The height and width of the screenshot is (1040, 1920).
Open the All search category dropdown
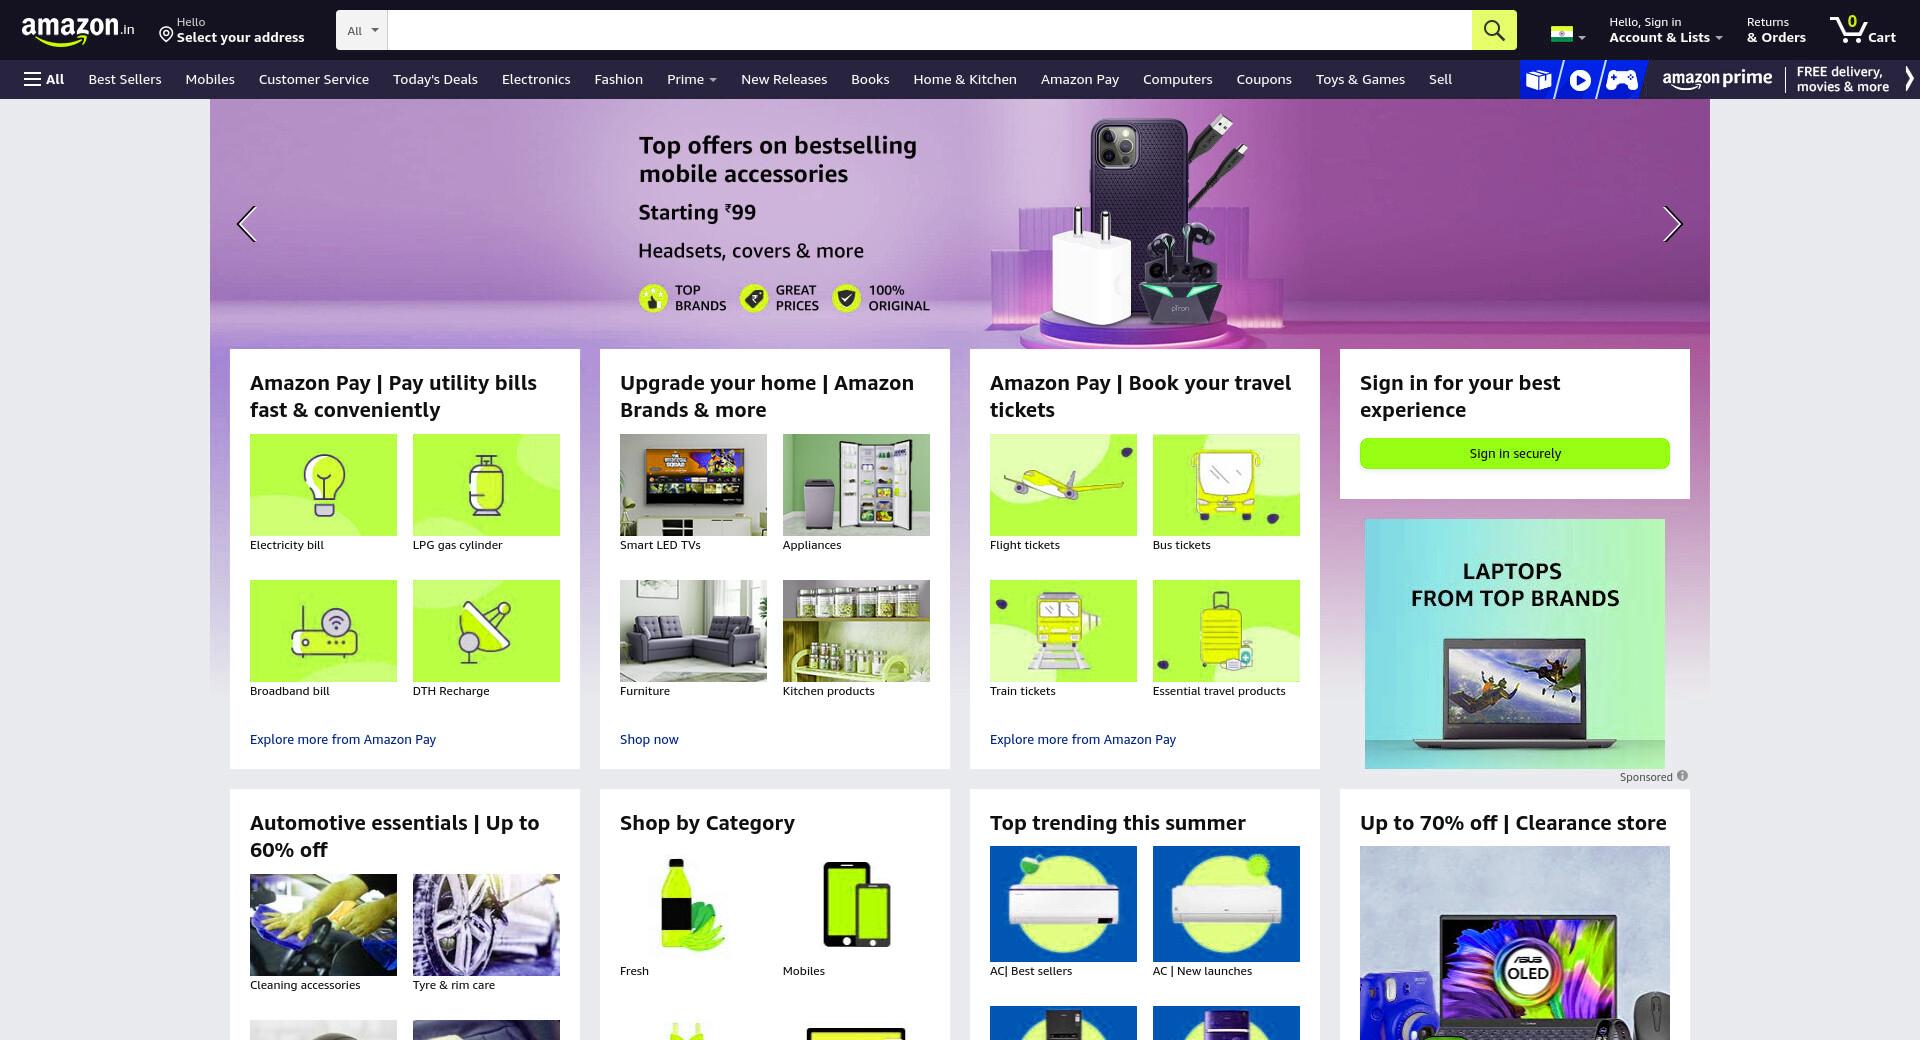tap(362, 30)
